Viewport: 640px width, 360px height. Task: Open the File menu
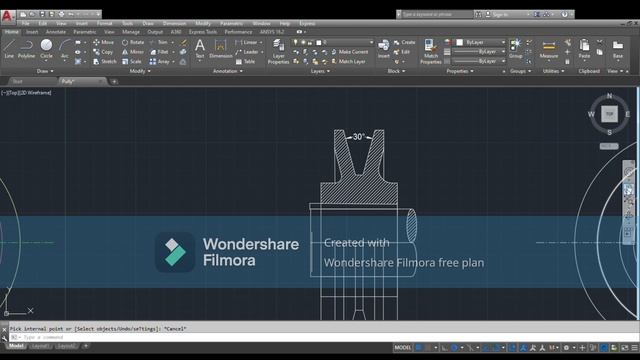(25, 24)
